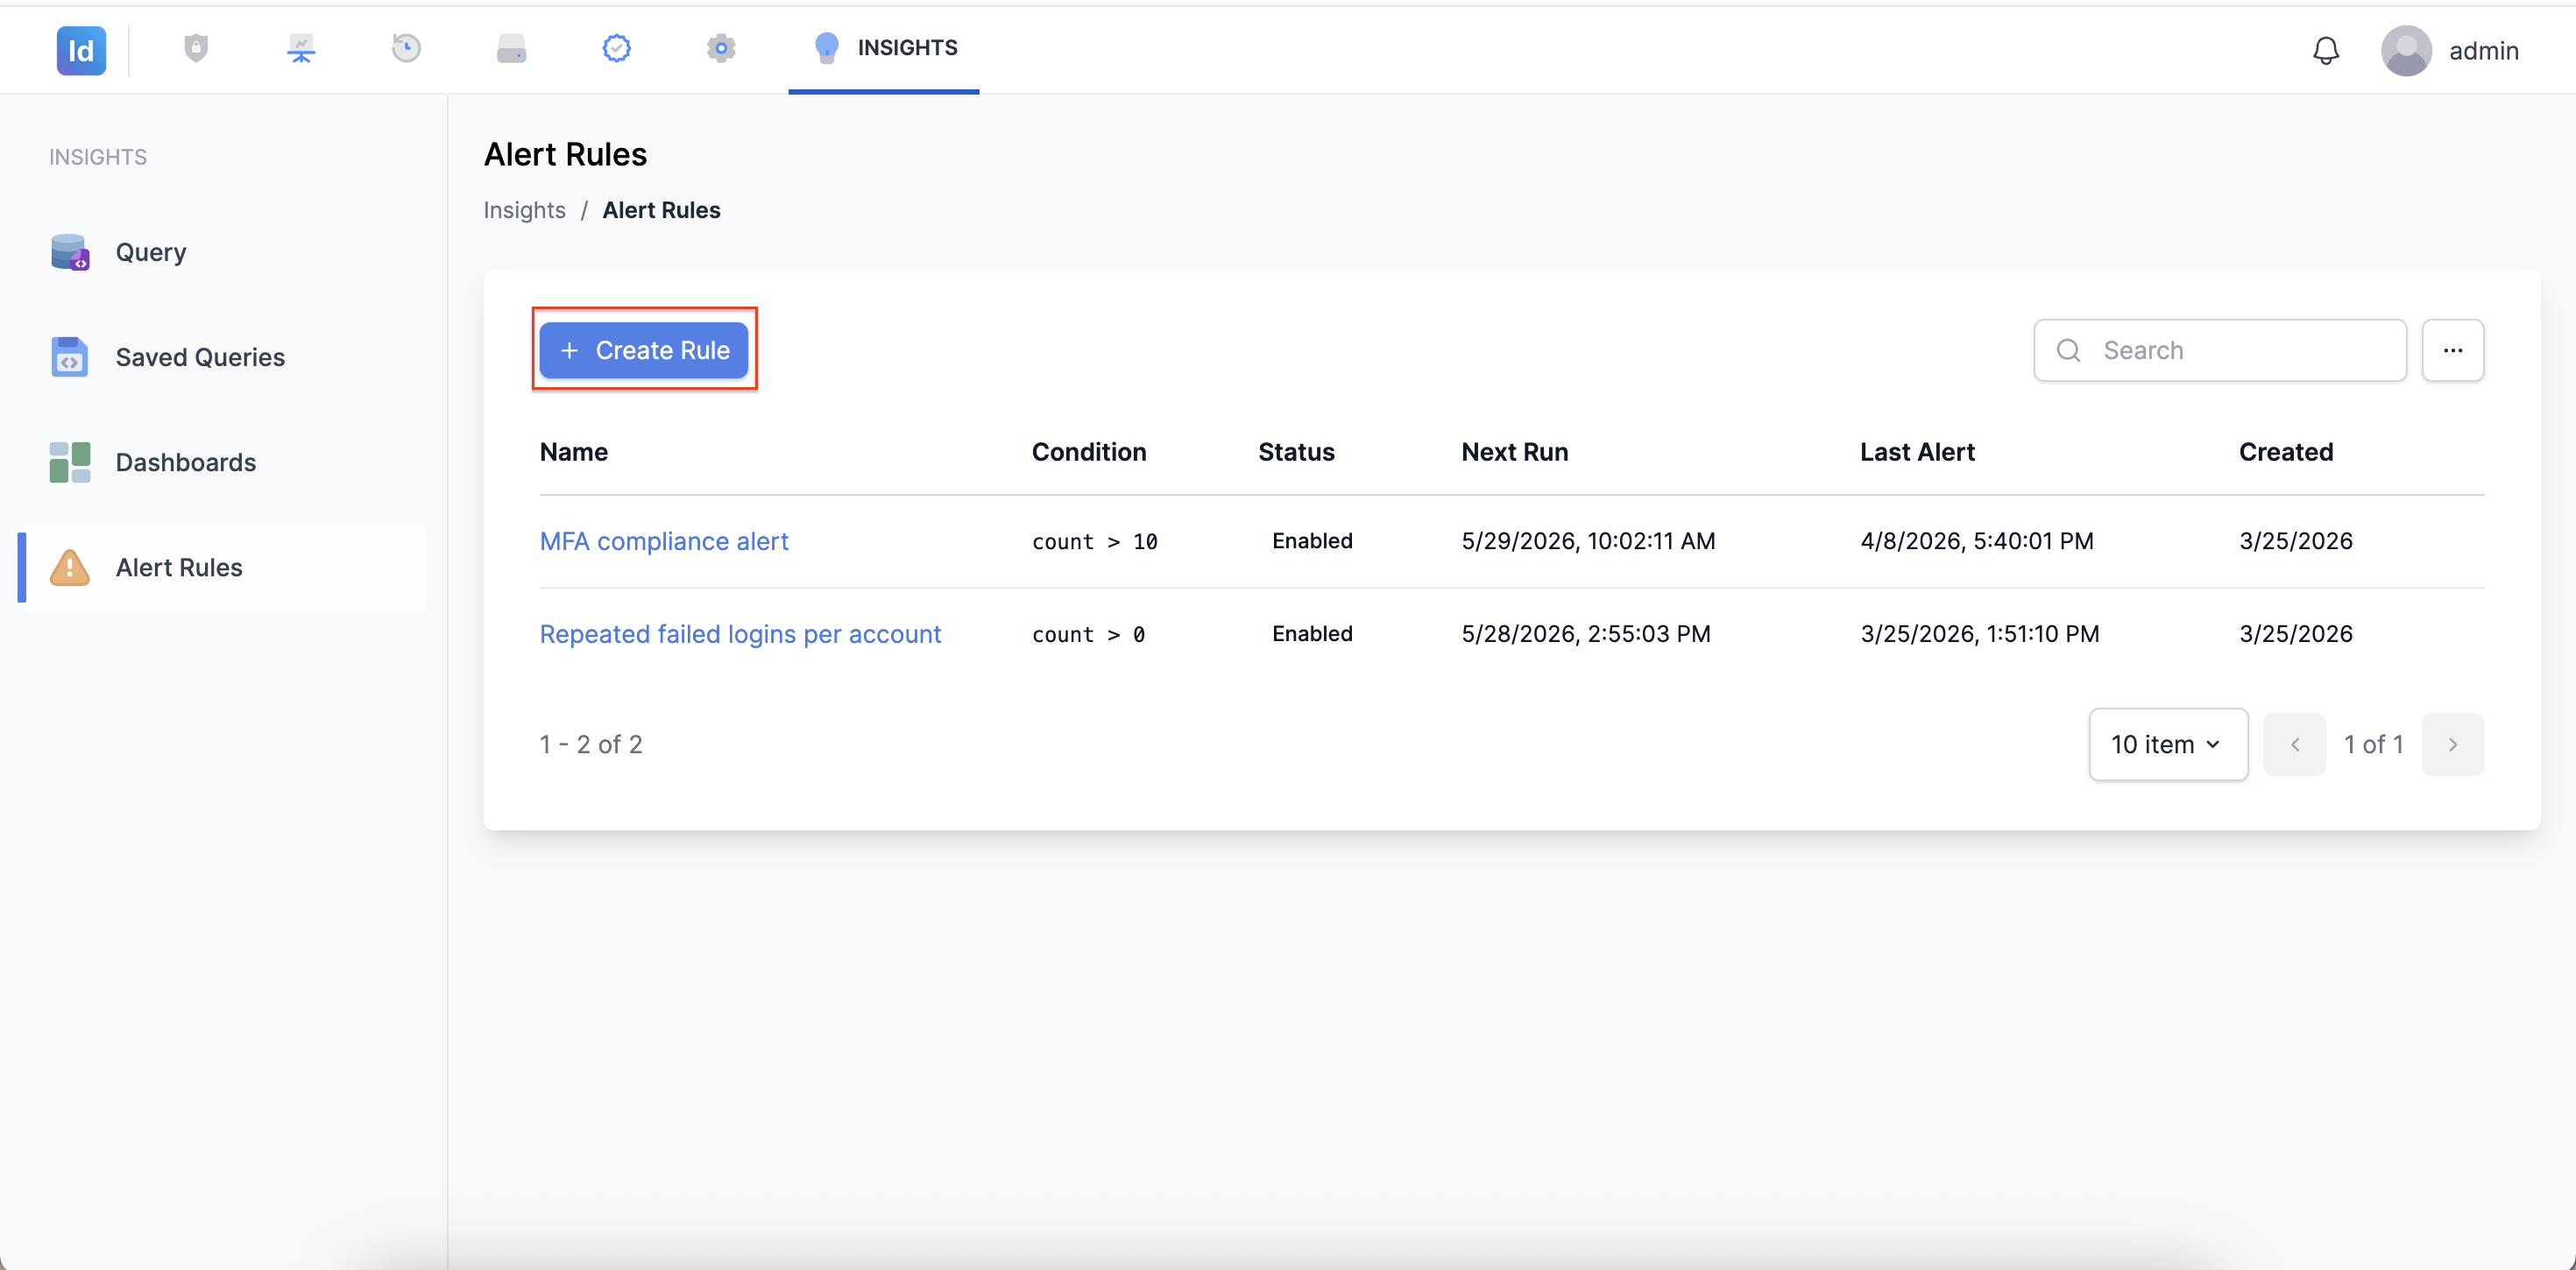This screenshot has height=1270, width=2576.
Task: Expand the 10 item page size dropdown
Action: (x=2168, y=744)
